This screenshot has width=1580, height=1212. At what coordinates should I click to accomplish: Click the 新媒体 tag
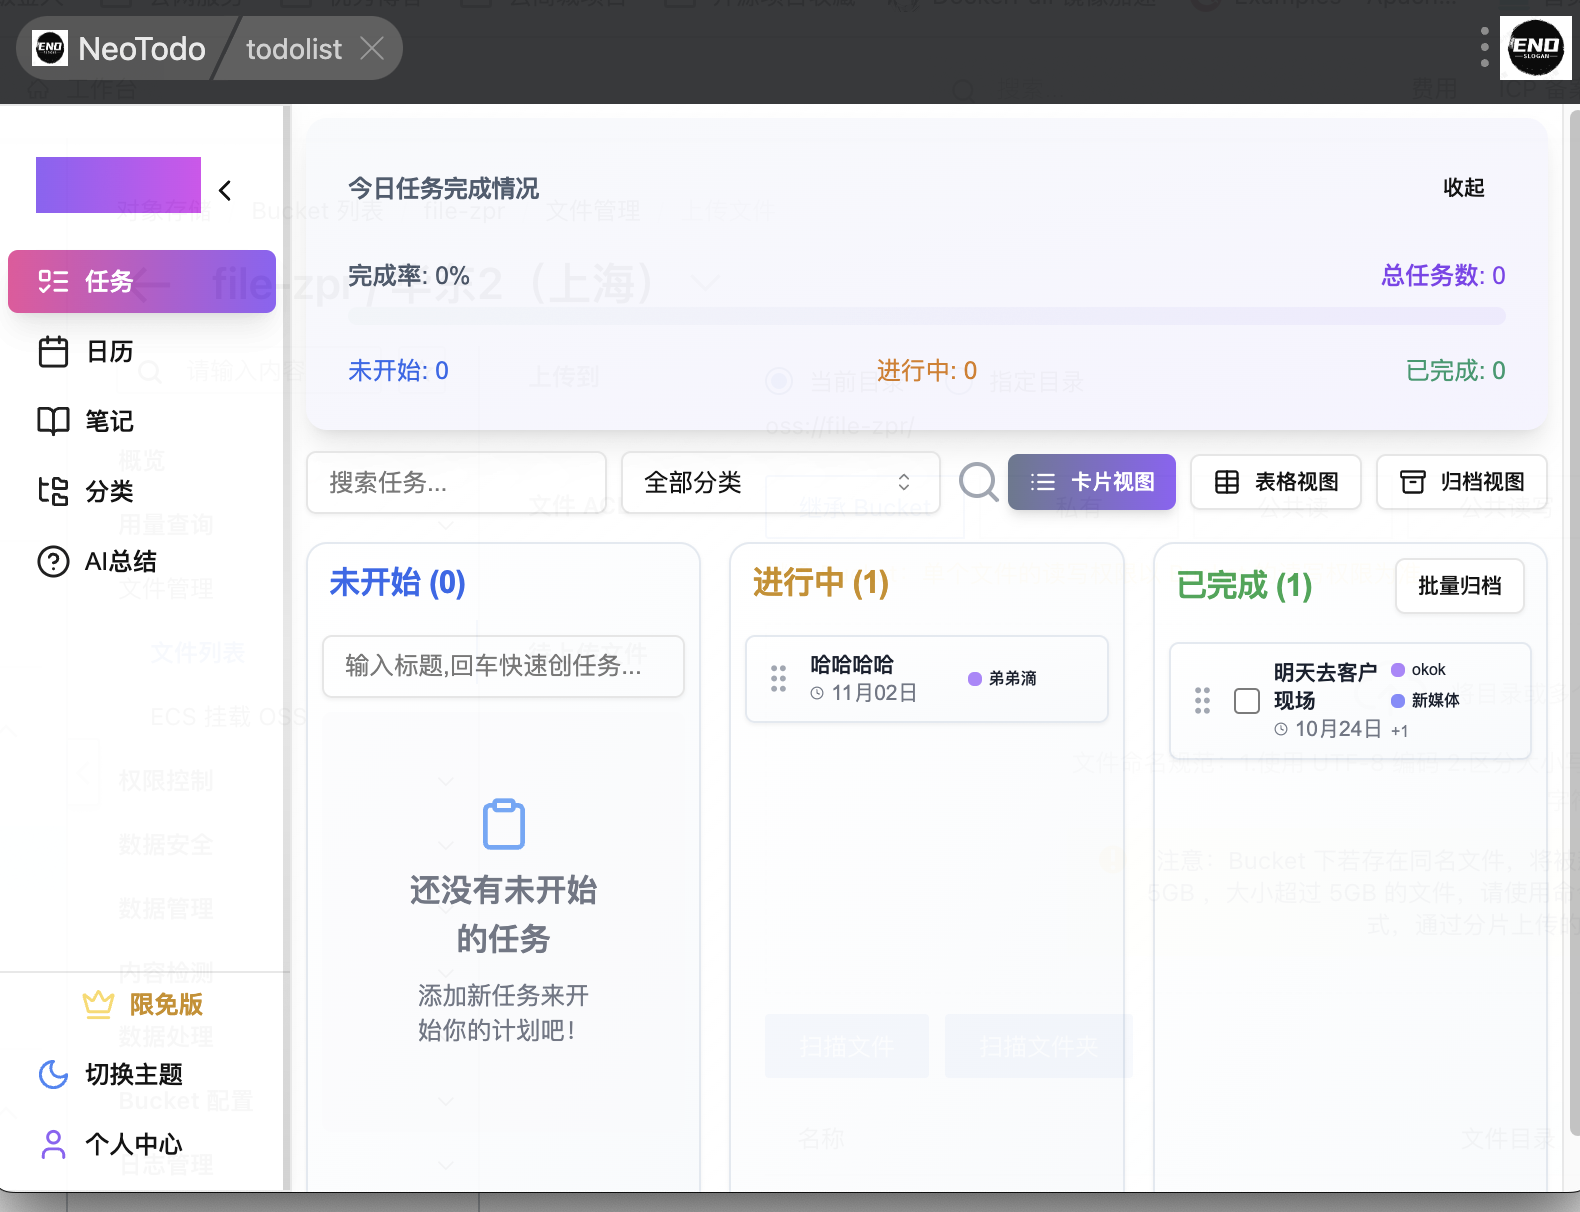1436,700
